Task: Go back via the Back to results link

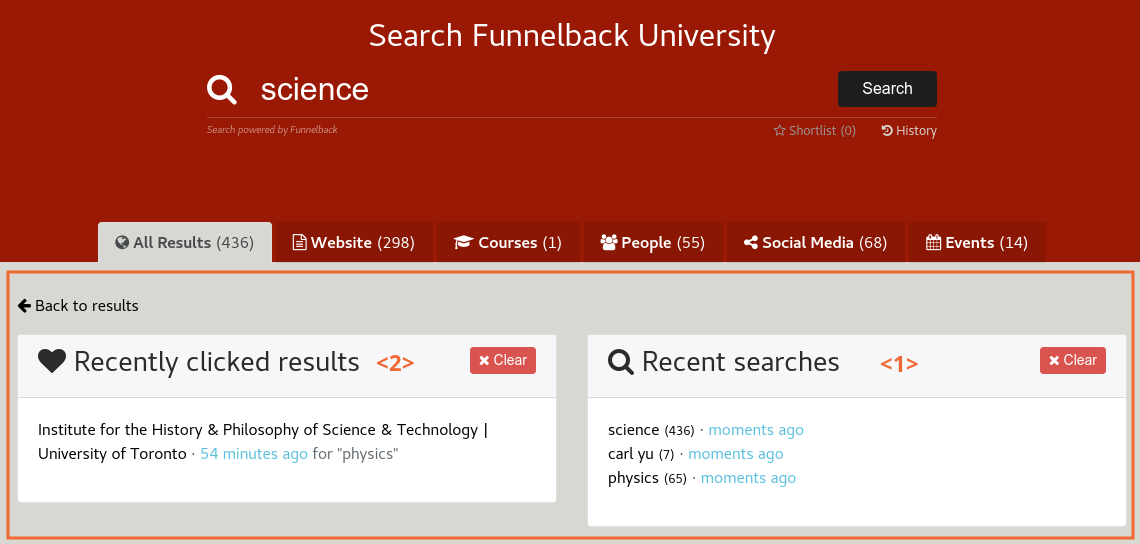Action: (78, 305)
